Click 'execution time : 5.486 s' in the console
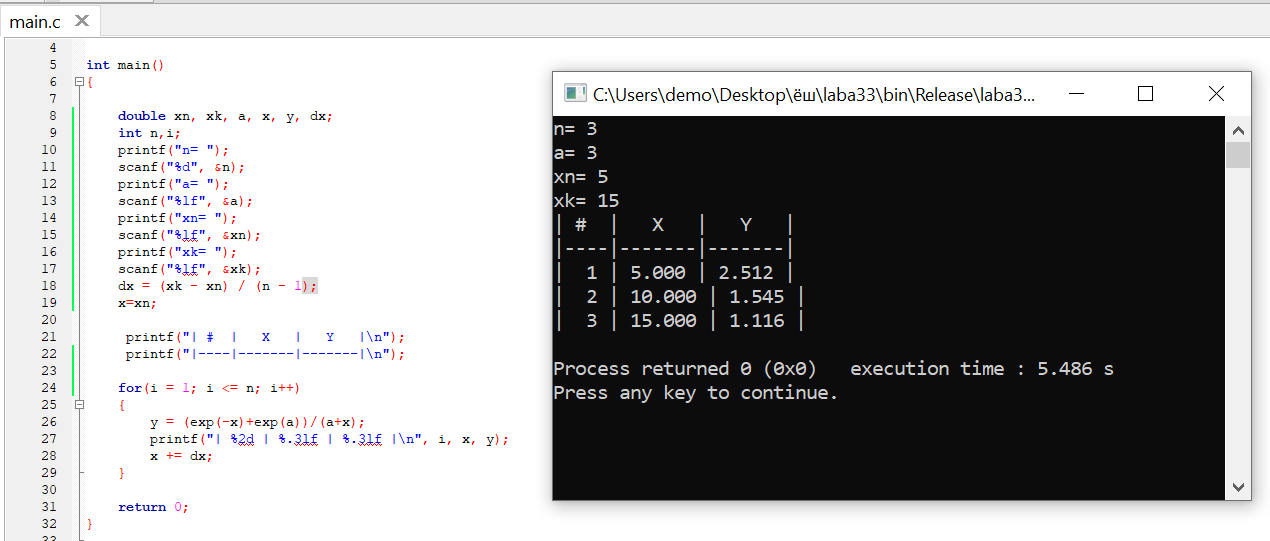Viewport: 1270px width, 541px height. pyautogui.click(x=982, y=369)
